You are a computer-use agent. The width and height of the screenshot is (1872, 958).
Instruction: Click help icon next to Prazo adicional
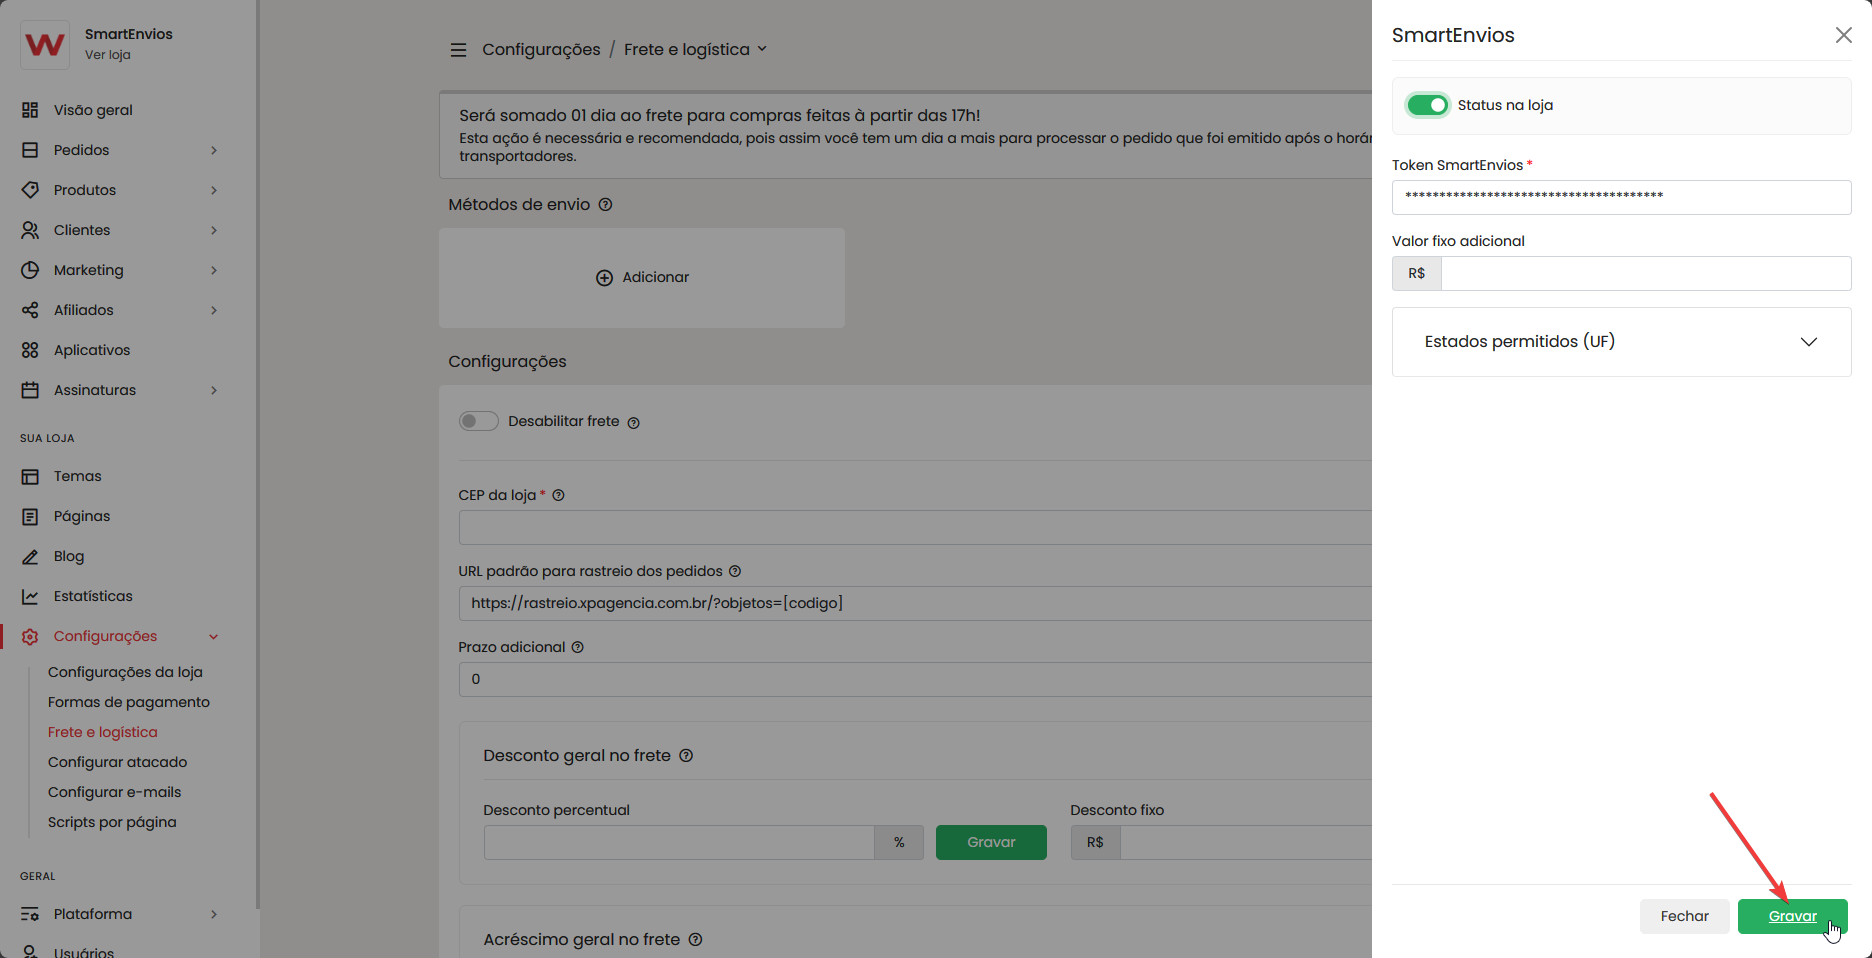(x=577, y=647)
